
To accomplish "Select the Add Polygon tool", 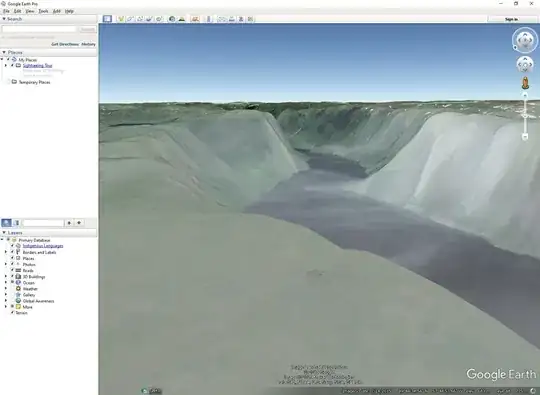I will (130, 19).
